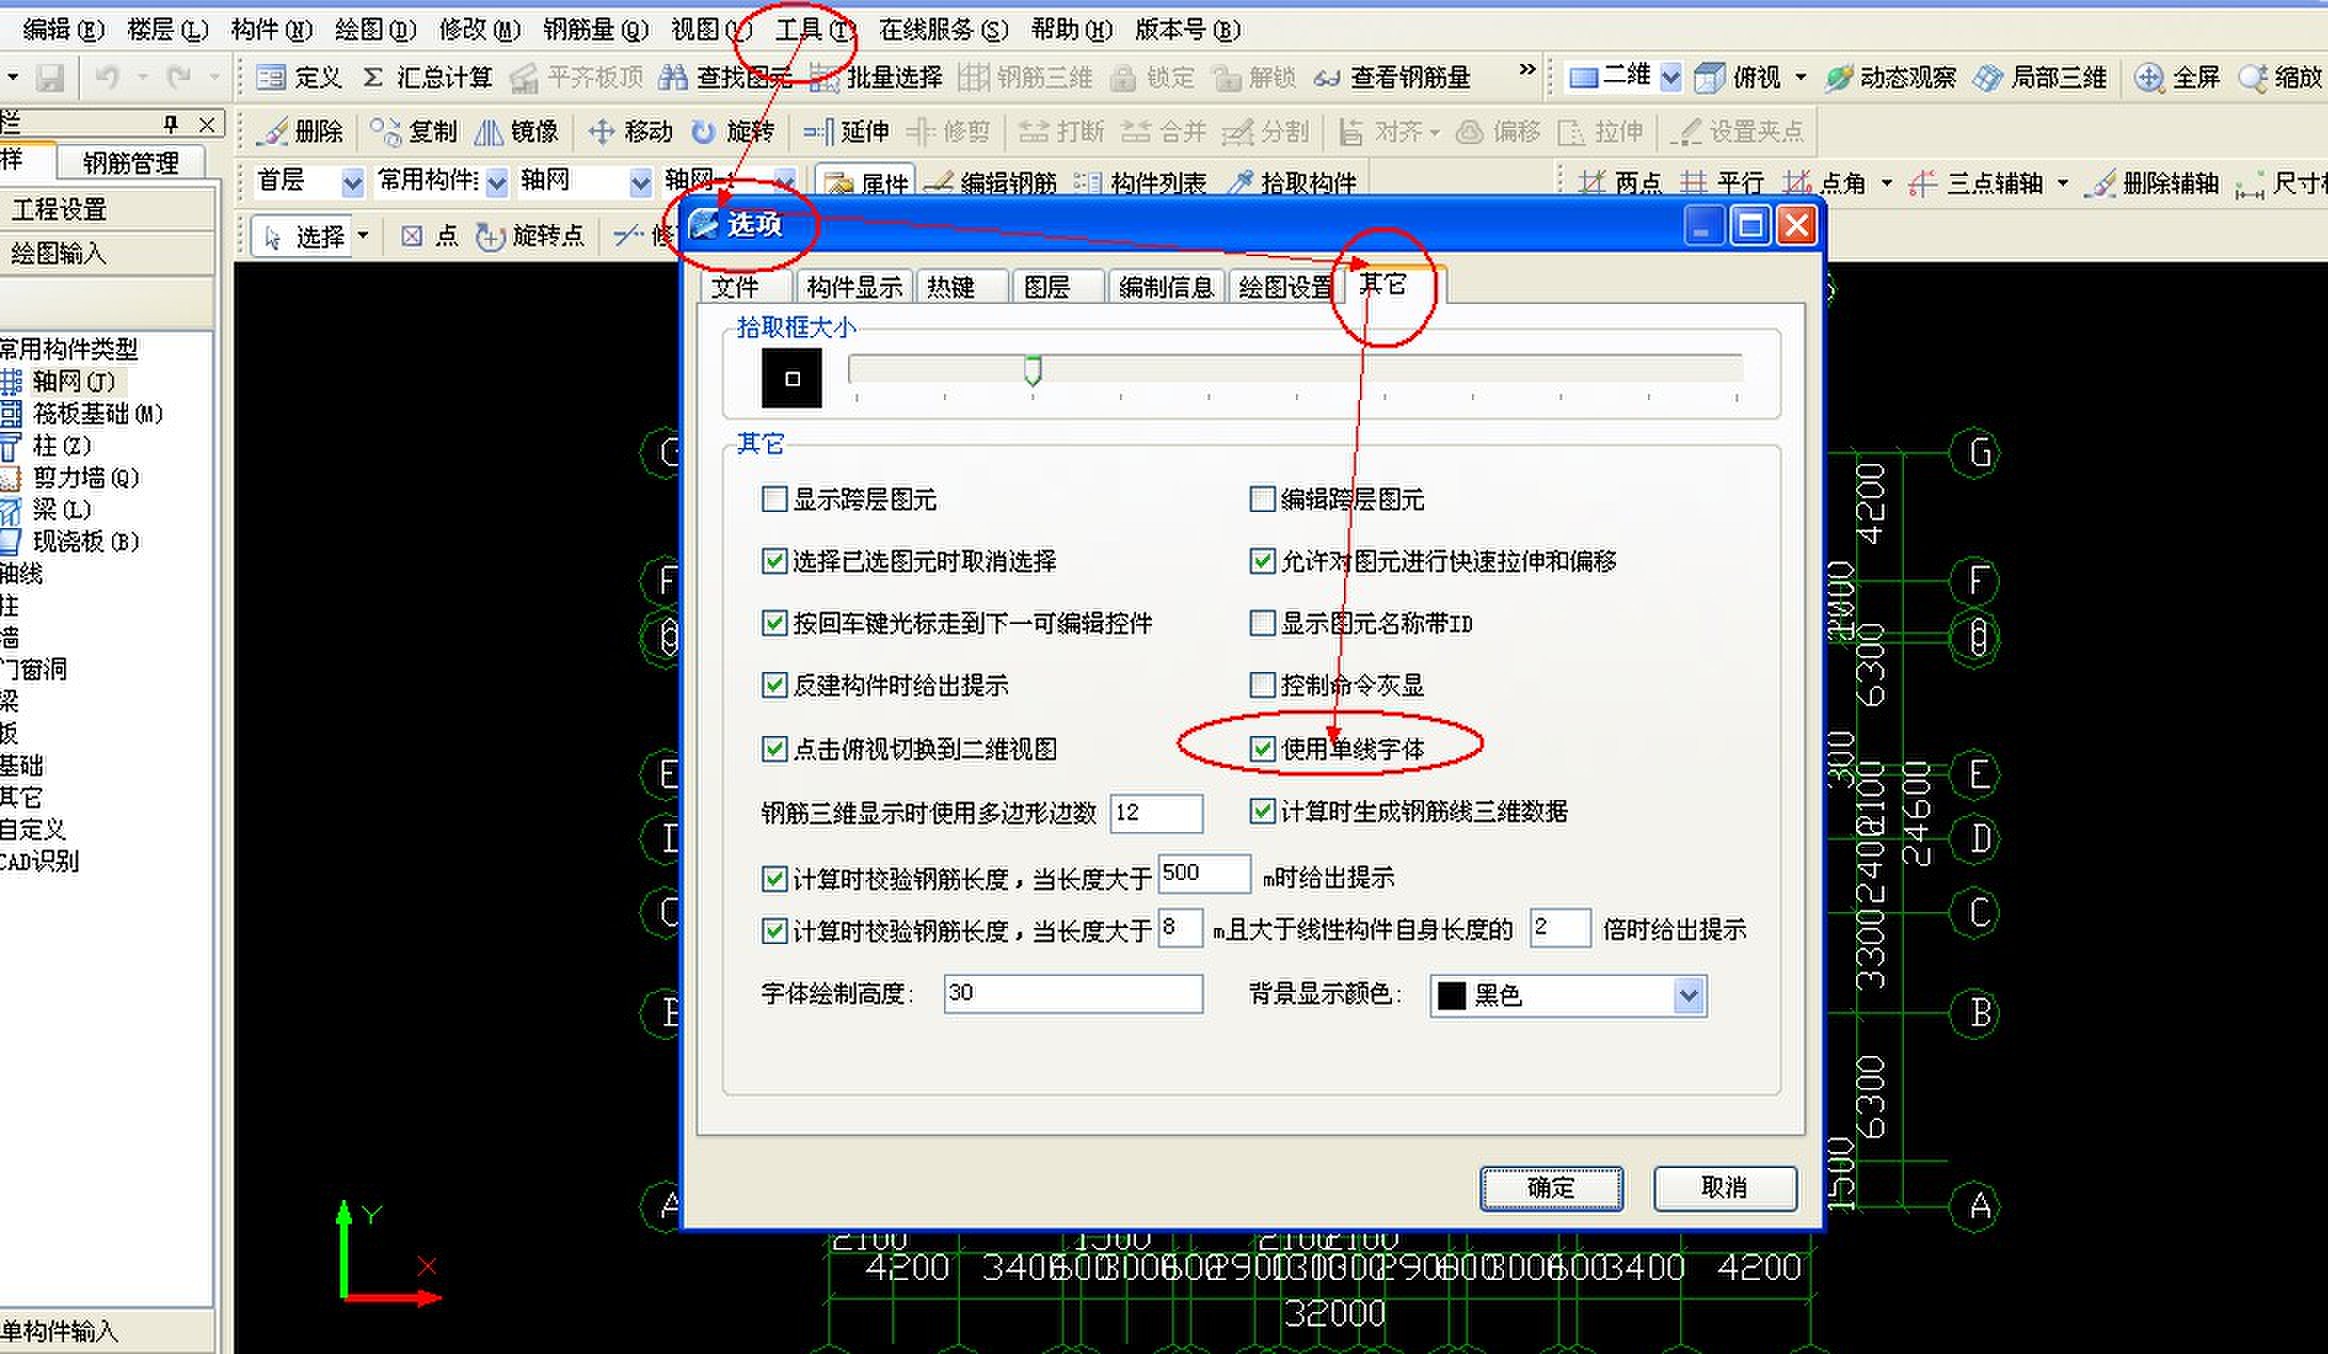Click 字体绘制高度 input field
The width and height of the screenshot is (2328, 1354).
pyautogui.click(x=1073, y=993)
